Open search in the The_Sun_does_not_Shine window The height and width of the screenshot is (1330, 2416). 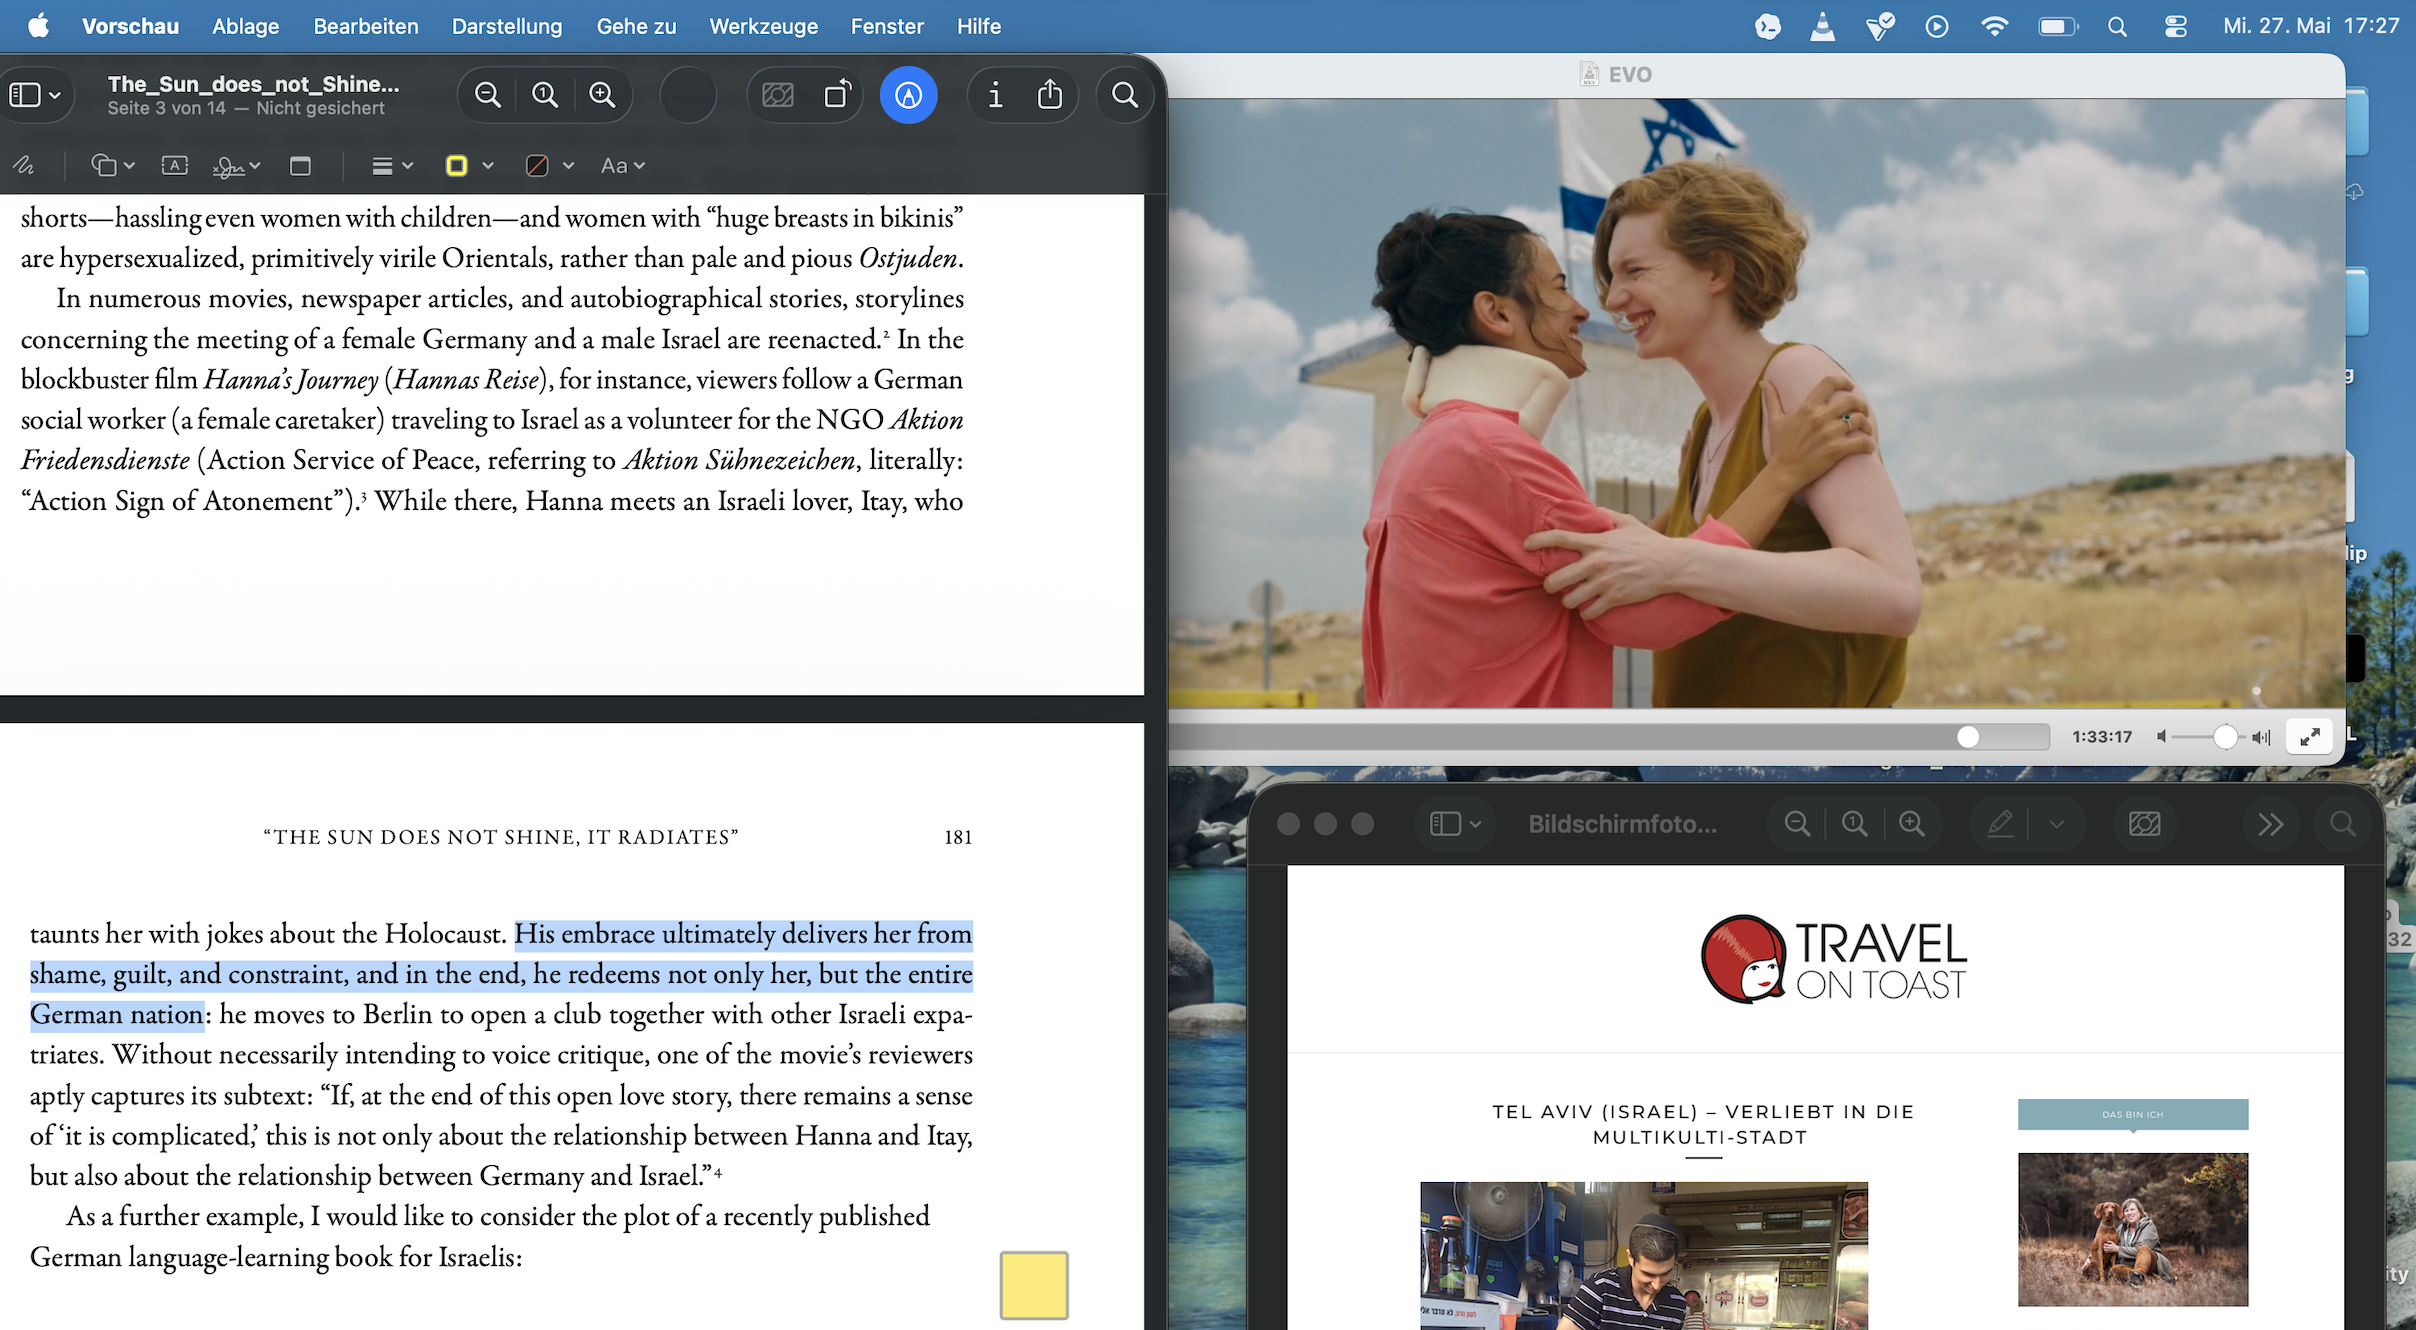(1125, 95)
